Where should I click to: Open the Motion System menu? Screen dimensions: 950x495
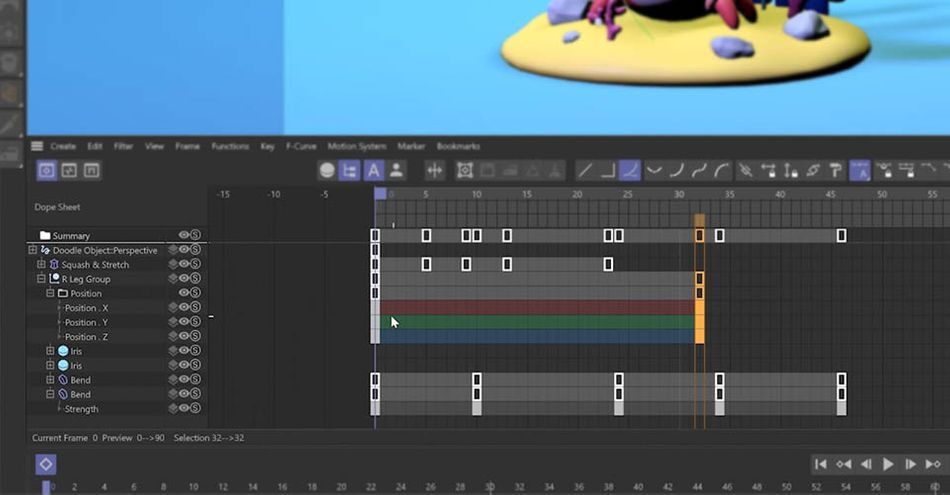[x=357, y=147]
